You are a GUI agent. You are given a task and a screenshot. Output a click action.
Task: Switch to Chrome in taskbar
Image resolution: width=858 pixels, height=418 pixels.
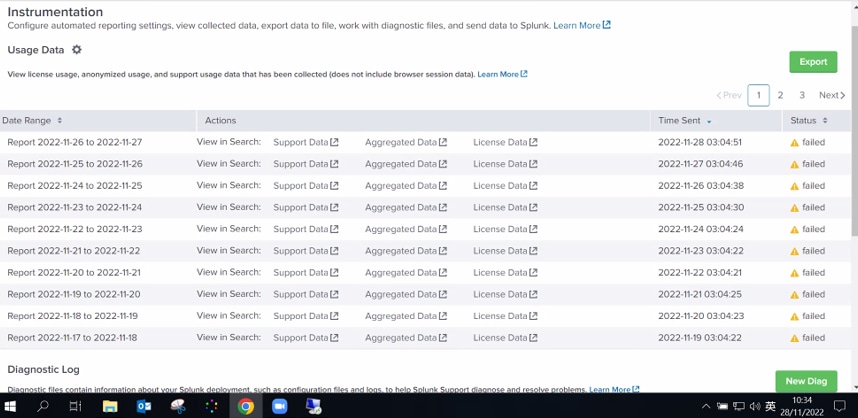246,406
